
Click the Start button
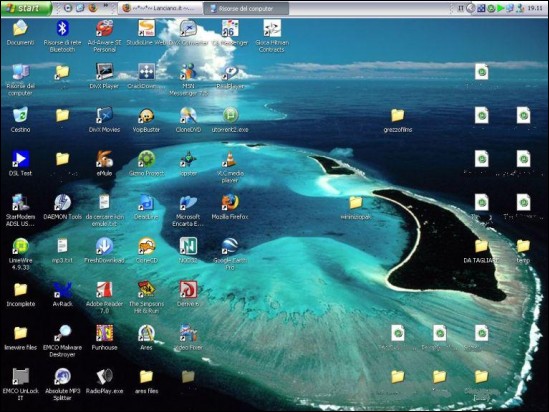[x=26, y=8]
